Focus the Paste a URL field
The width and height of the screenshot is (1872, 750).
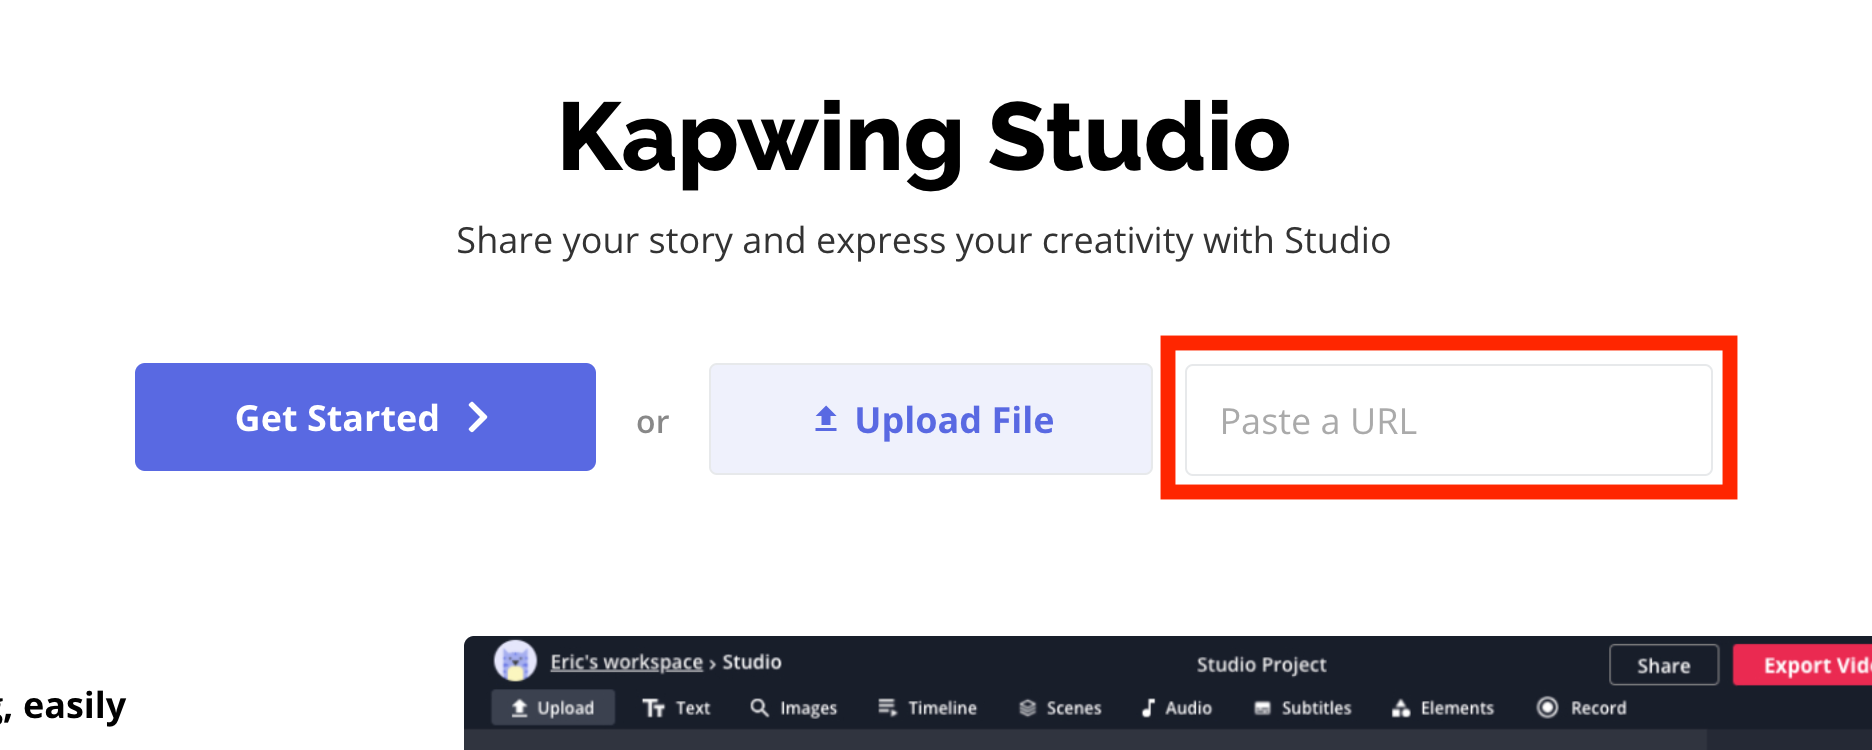(x=1448, y=420)
